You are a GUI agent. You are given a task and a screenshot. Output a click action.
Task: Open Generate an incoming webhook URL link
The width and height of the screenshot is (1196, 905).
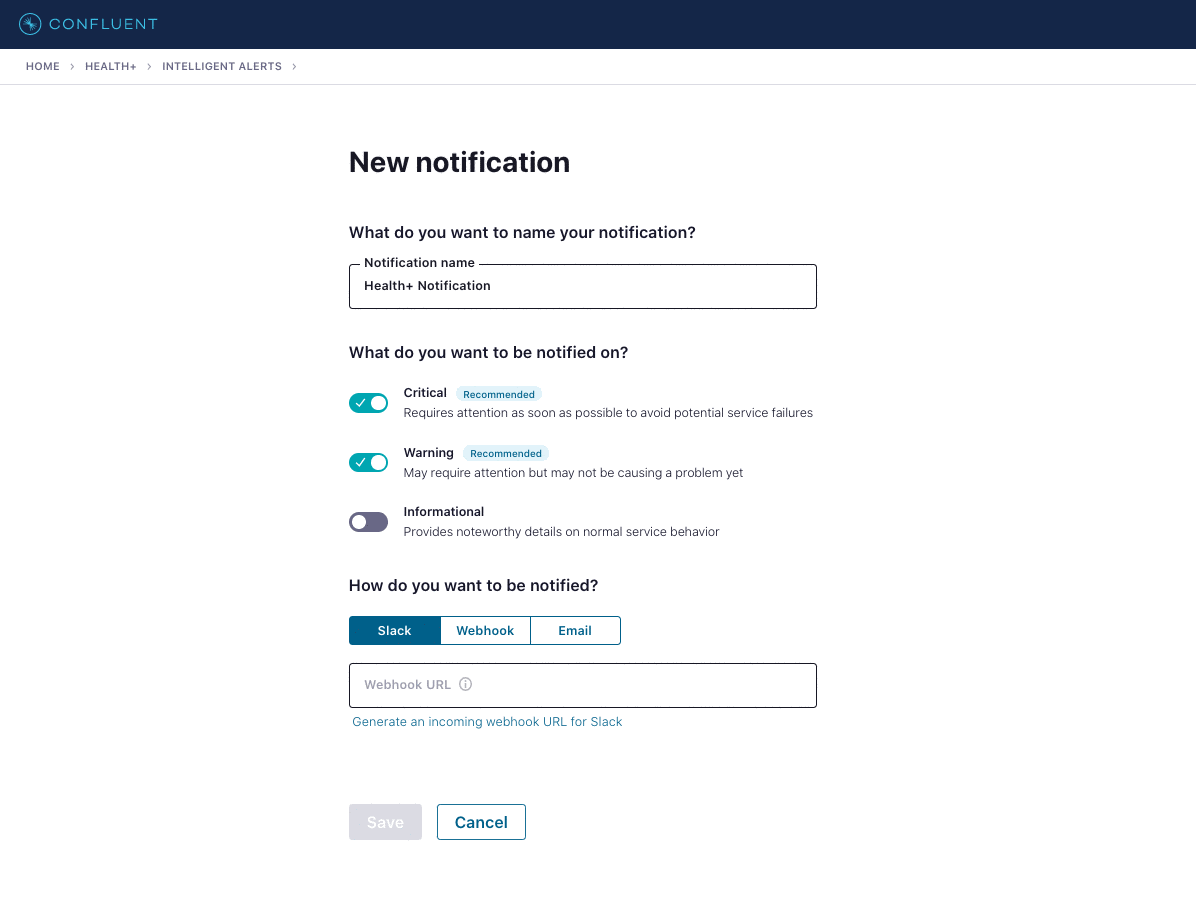coord(487,722)
